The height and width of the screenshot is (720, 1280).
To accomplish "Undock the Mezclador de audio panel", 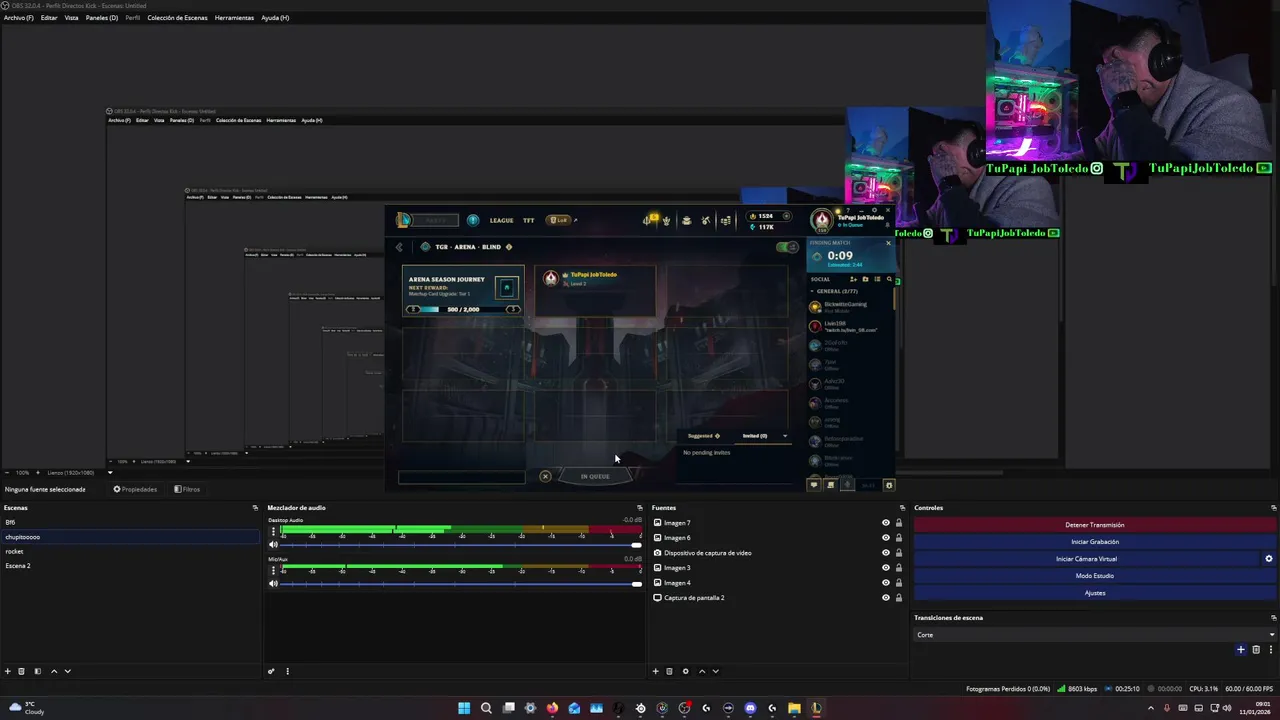I will click(640, 508).
